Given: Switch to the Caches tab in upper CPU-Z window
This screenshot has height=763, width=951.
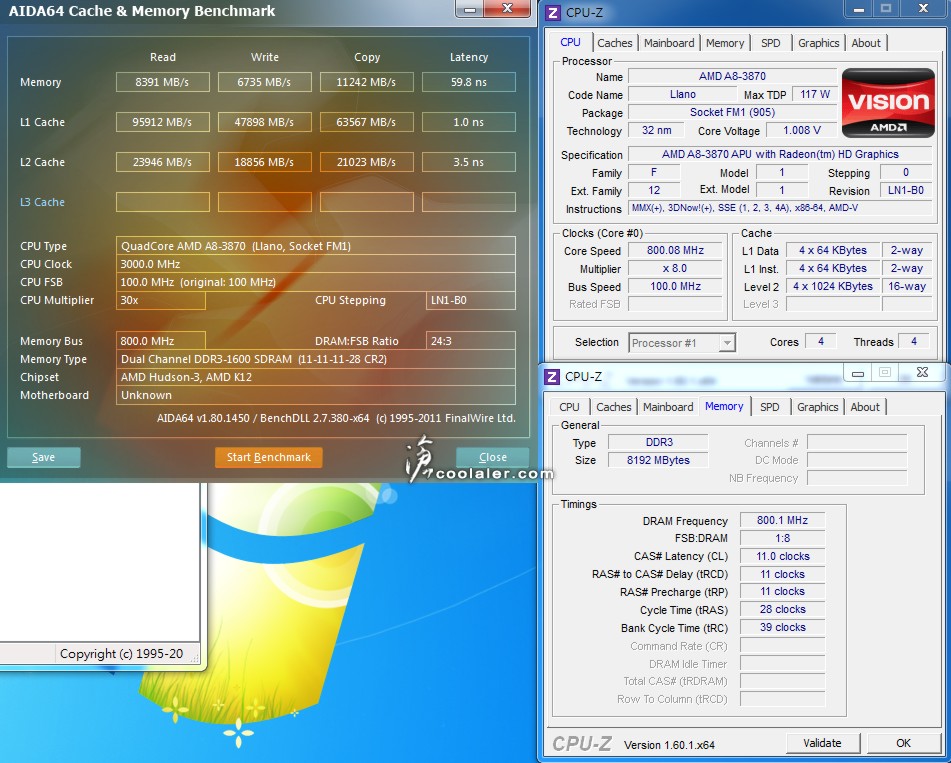Looking at the screenshot, I should click(x=614, y=43).
